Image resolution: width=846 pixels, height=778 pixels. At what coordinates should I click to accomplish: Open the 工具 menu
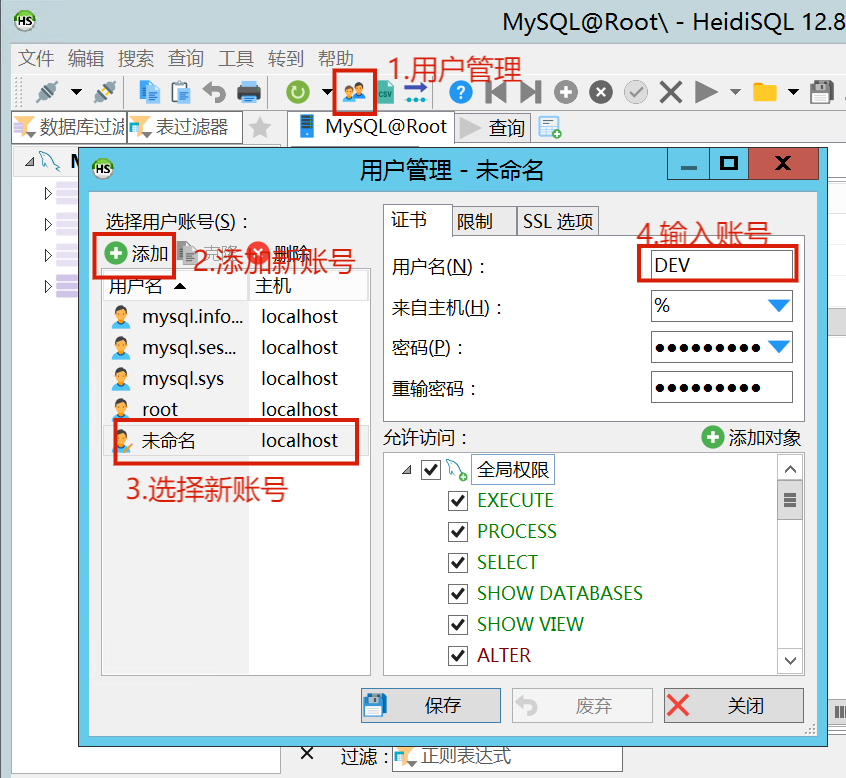(x=236, y=58)
